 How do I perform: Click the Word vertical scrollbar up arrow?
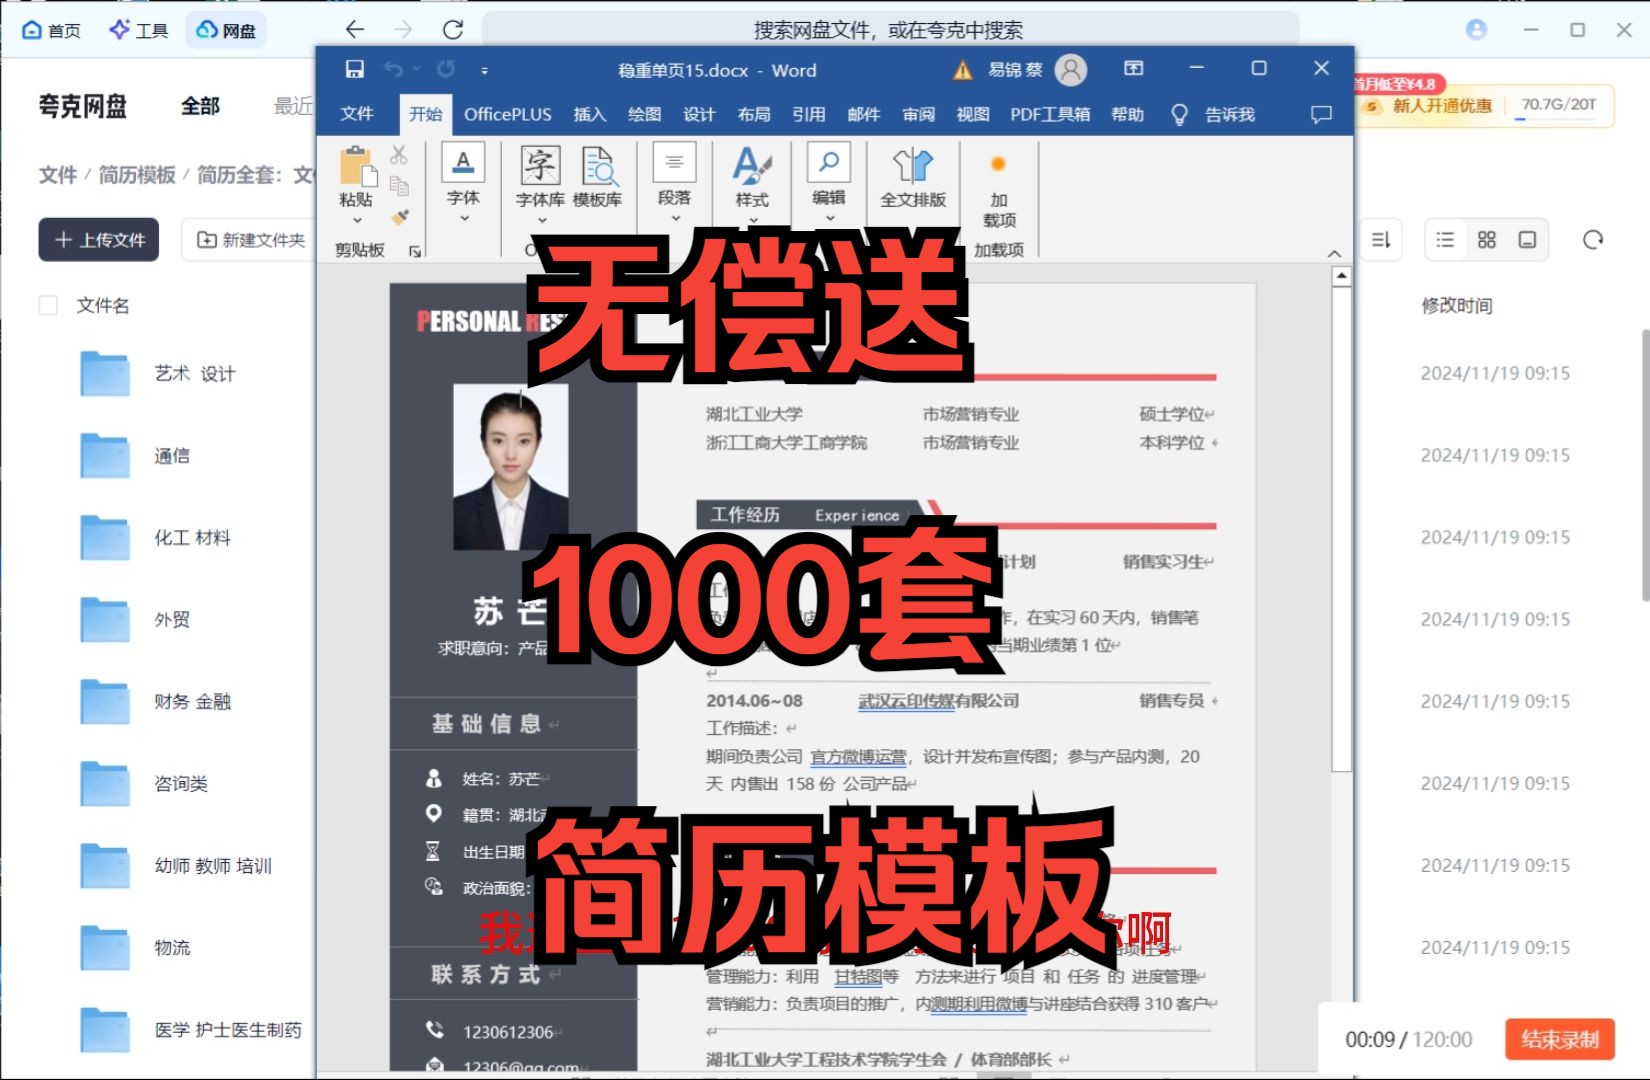point(1342,275)
